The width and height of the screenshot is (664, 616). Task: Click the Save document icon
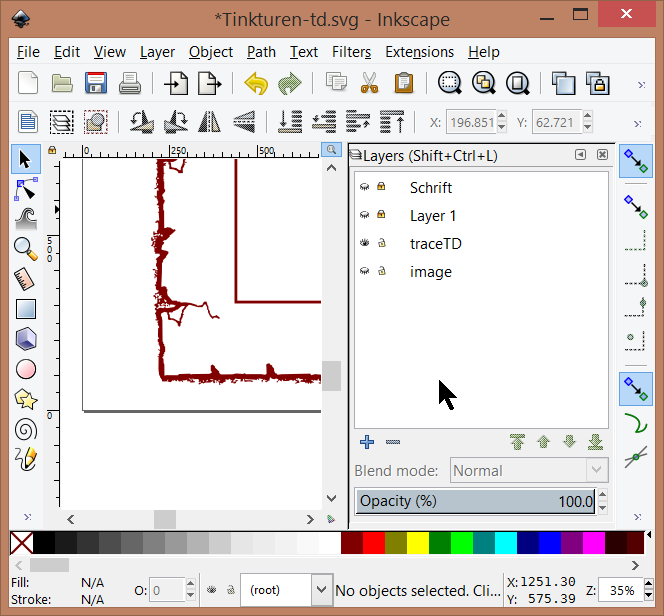pyautogui.click(x=96, y=83)
